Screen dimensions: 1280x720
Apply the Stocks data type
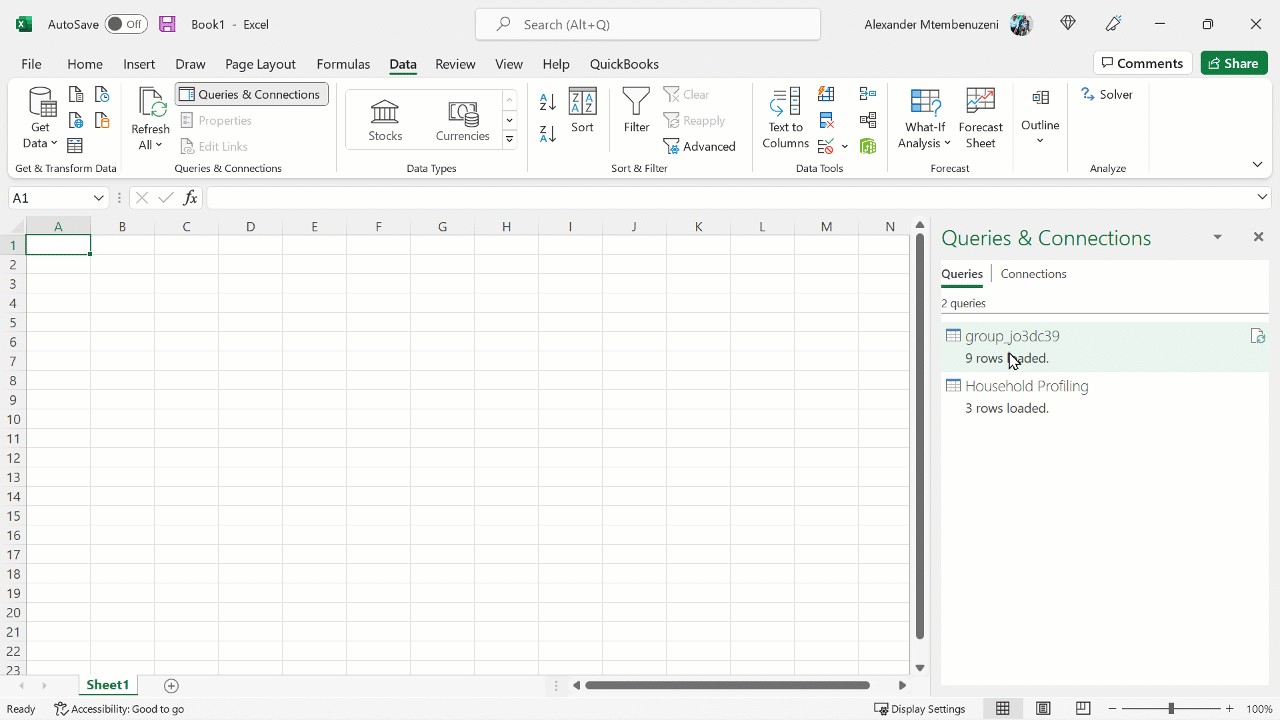pos(385,118)
